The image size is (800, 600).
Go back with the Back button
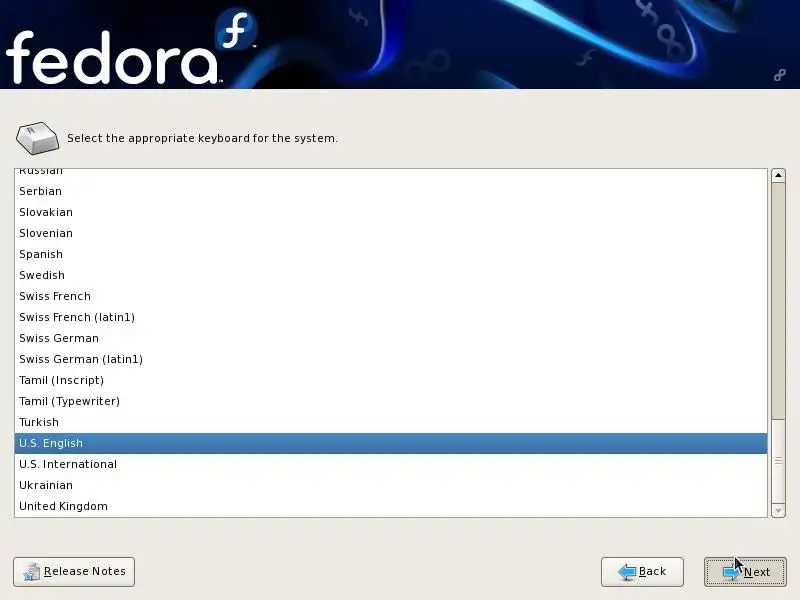pyautogui.click(x=642, y=572)
